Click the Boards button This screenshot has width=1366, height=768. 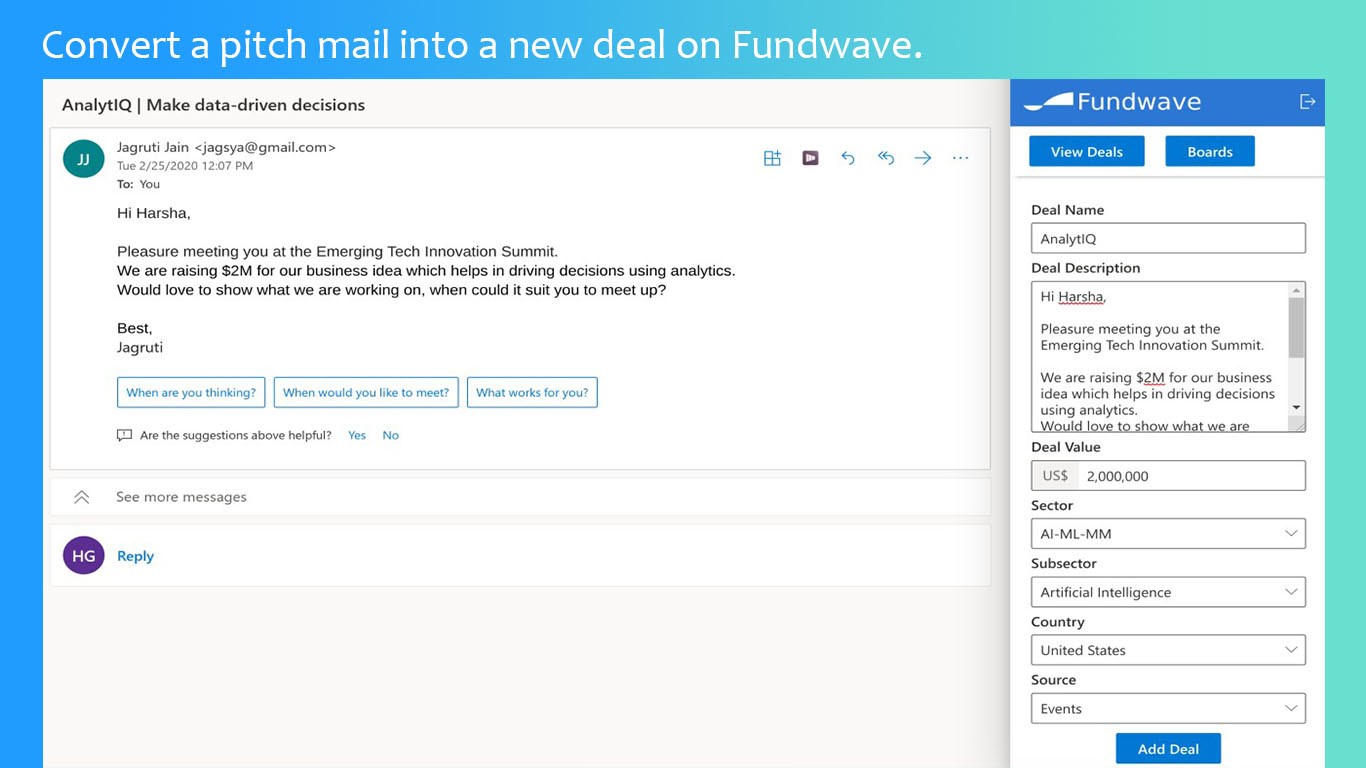(1210, 152)
